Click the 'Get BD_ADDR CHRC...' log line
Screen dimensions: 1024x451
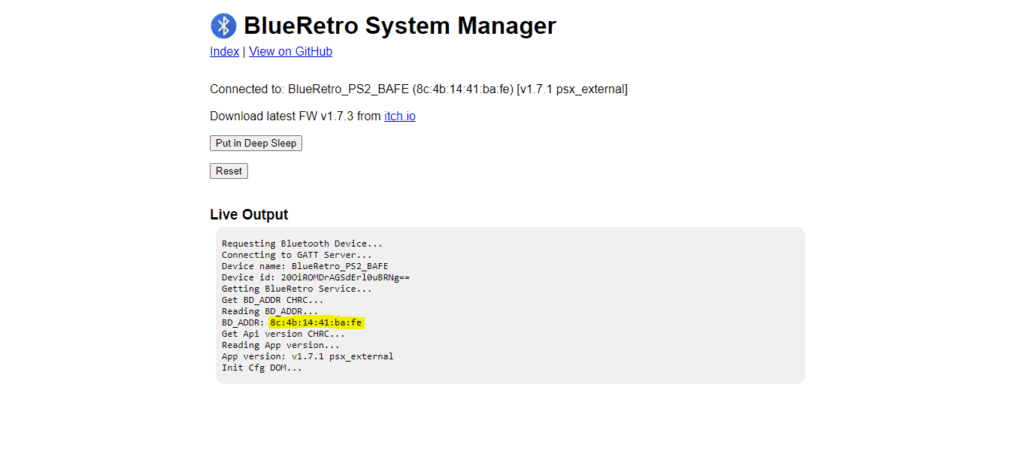(272, 300)
